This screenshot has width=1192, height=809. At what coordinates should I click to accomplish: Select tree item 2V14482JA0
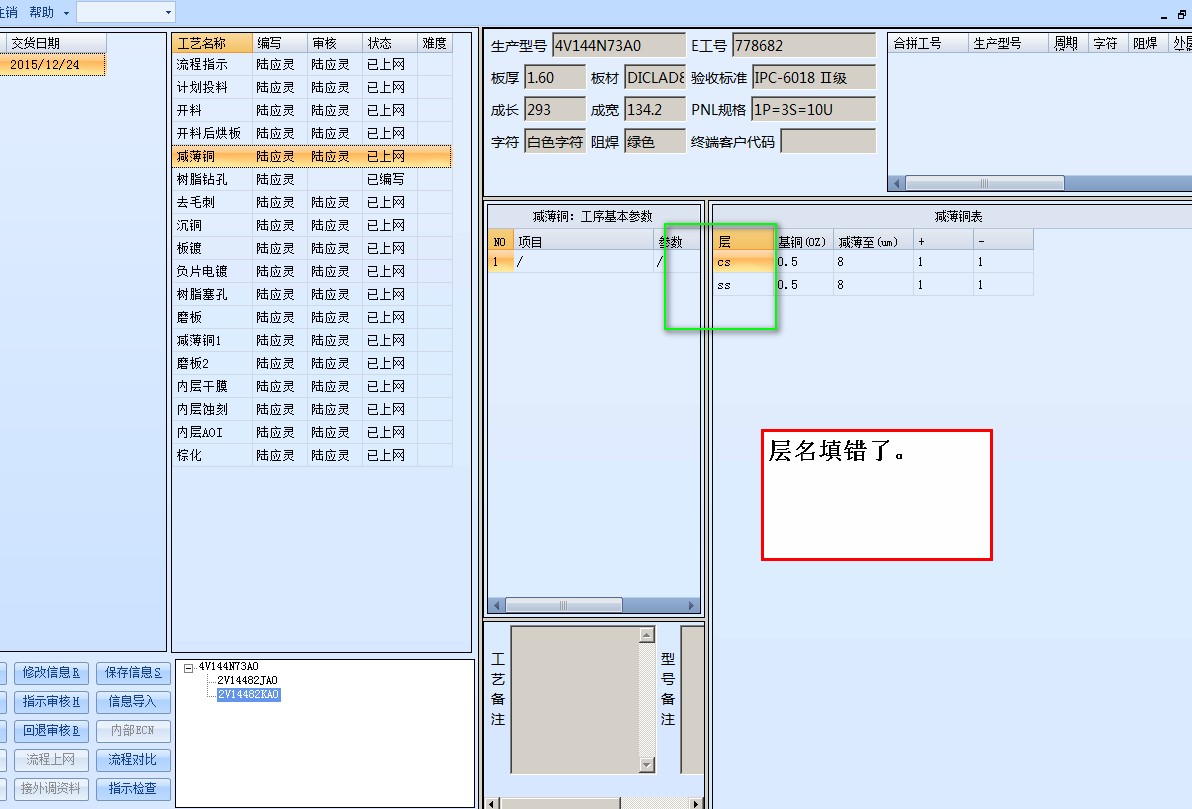pos(247,681)
